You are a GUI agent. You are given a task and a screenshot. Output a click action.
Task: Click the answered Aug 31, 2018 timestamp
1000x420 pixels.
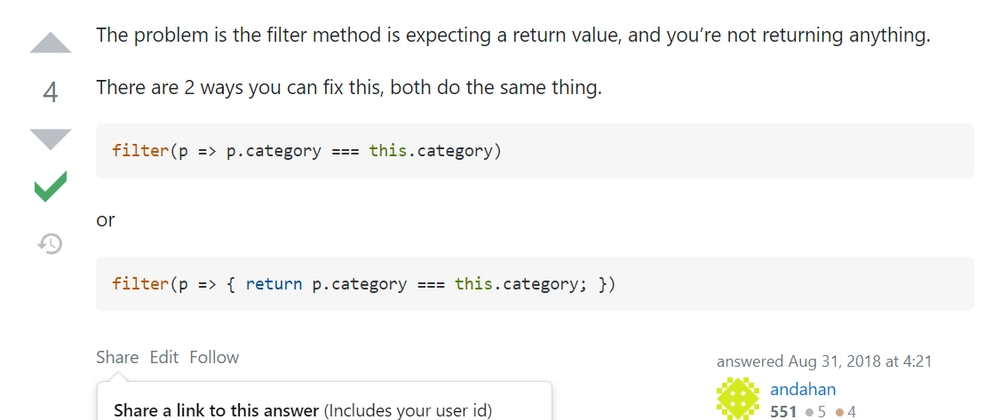824,361
